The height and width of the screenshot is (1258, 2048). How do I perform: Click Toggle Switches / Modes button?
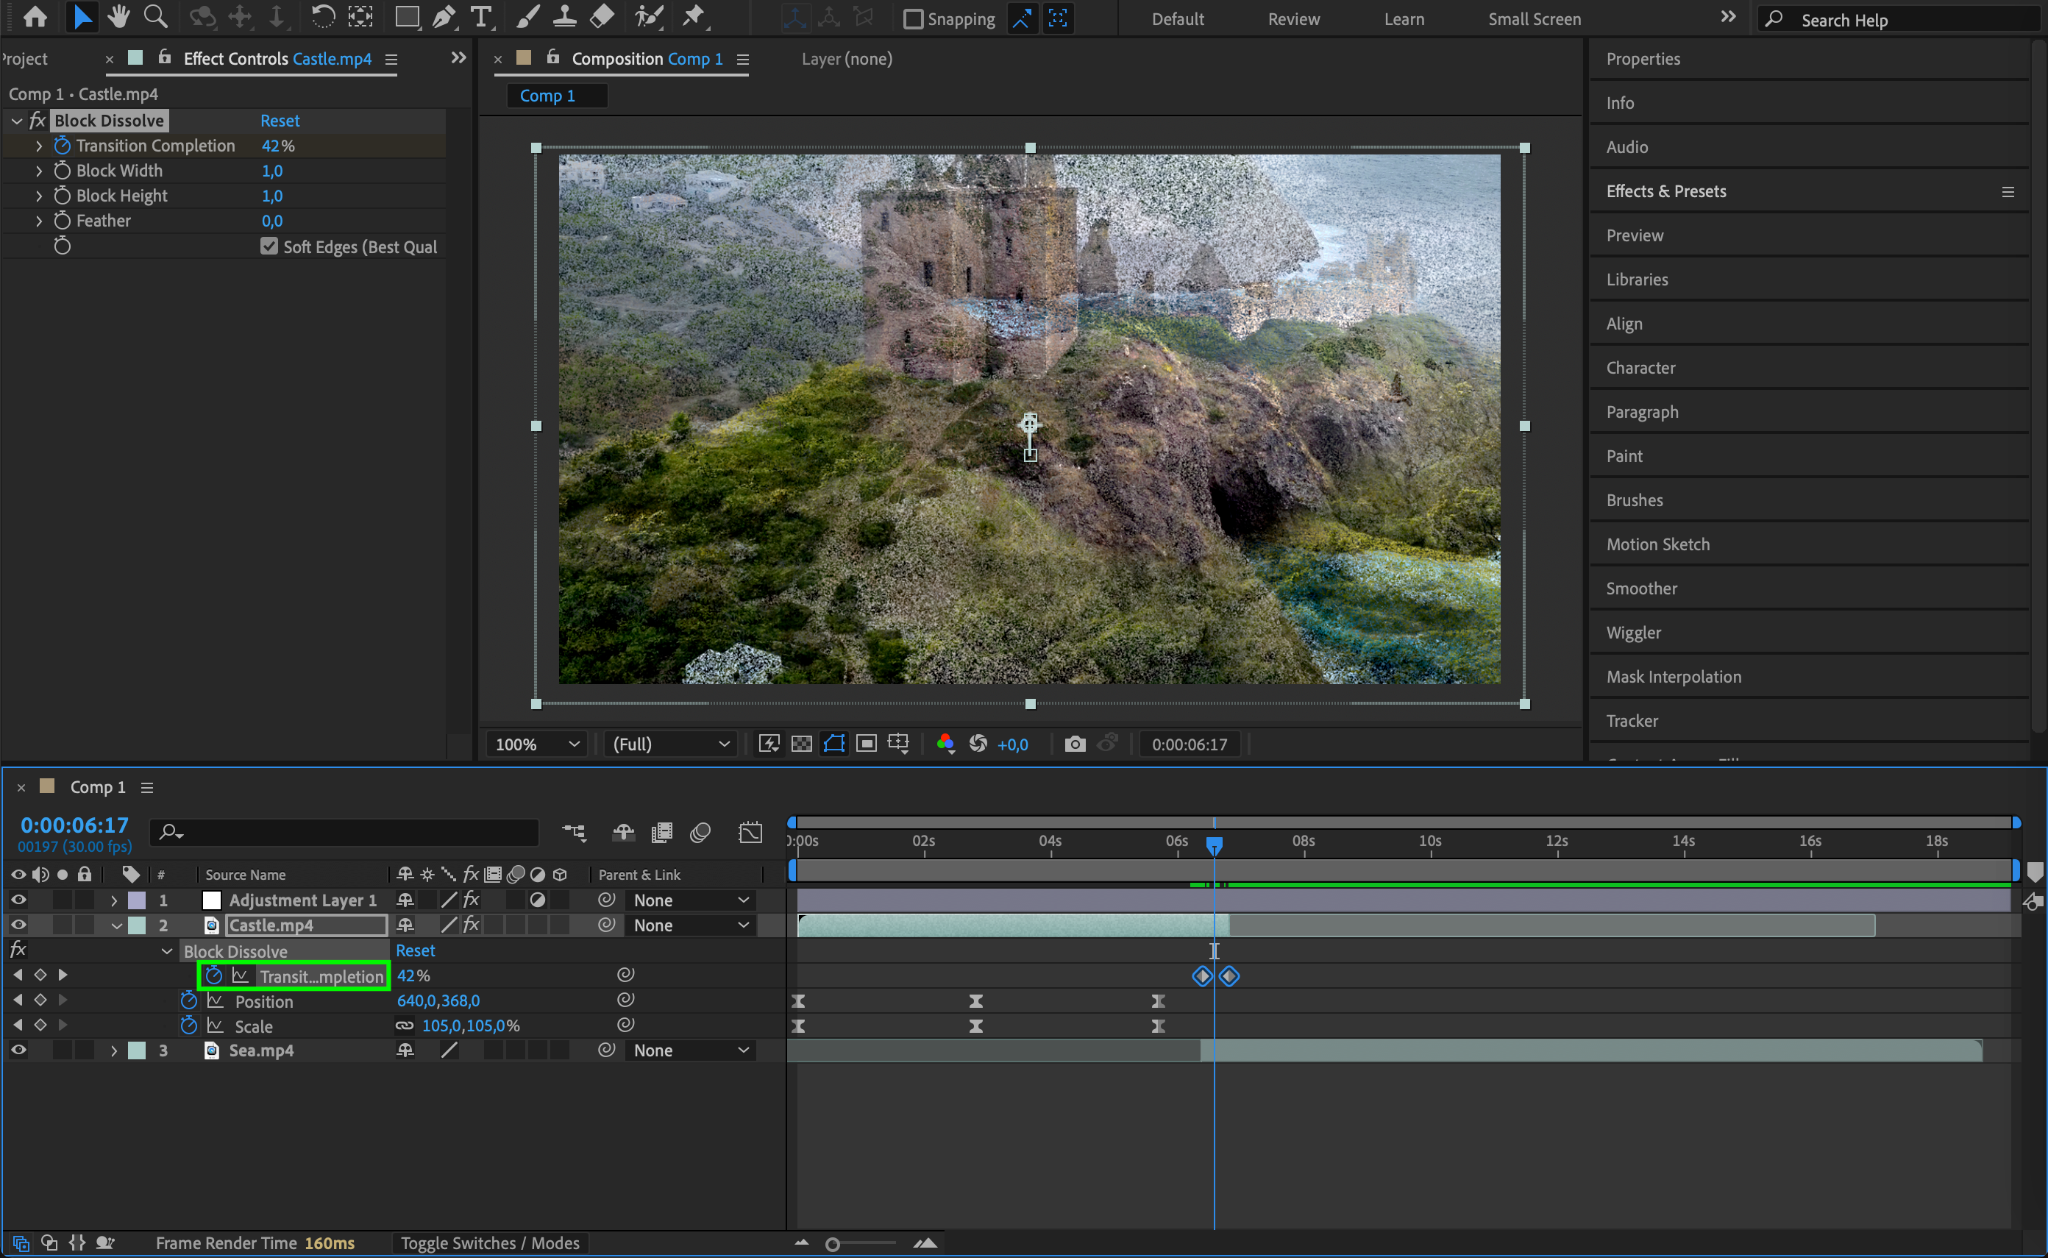[x=490, y=1243]
